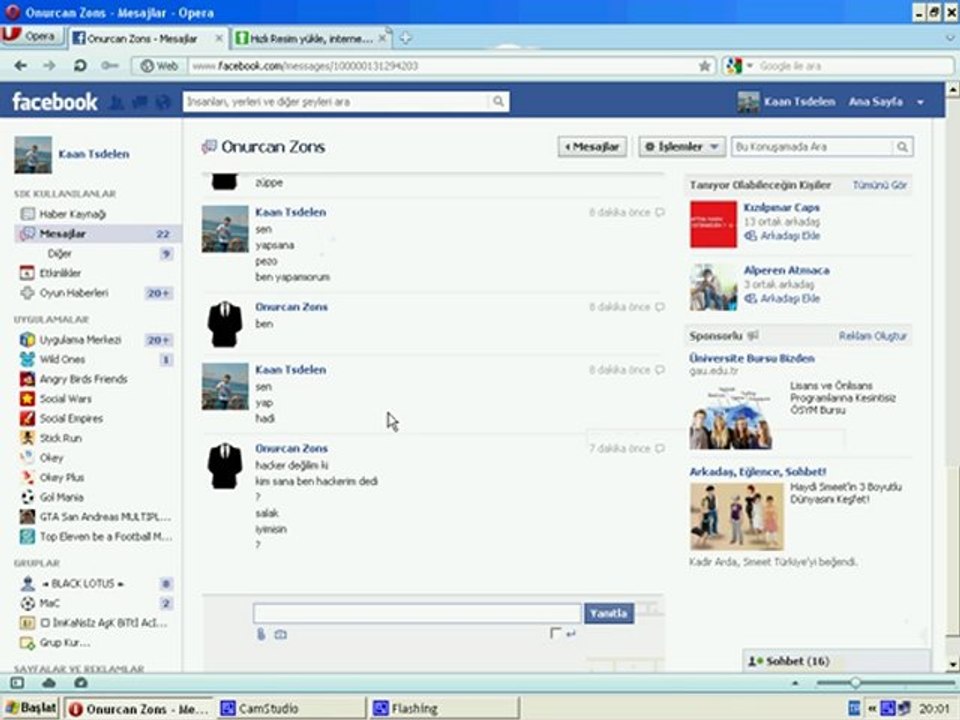Launch Angry Birds Friends app
The width and height of the screenshot is (960, 720).
83,379
